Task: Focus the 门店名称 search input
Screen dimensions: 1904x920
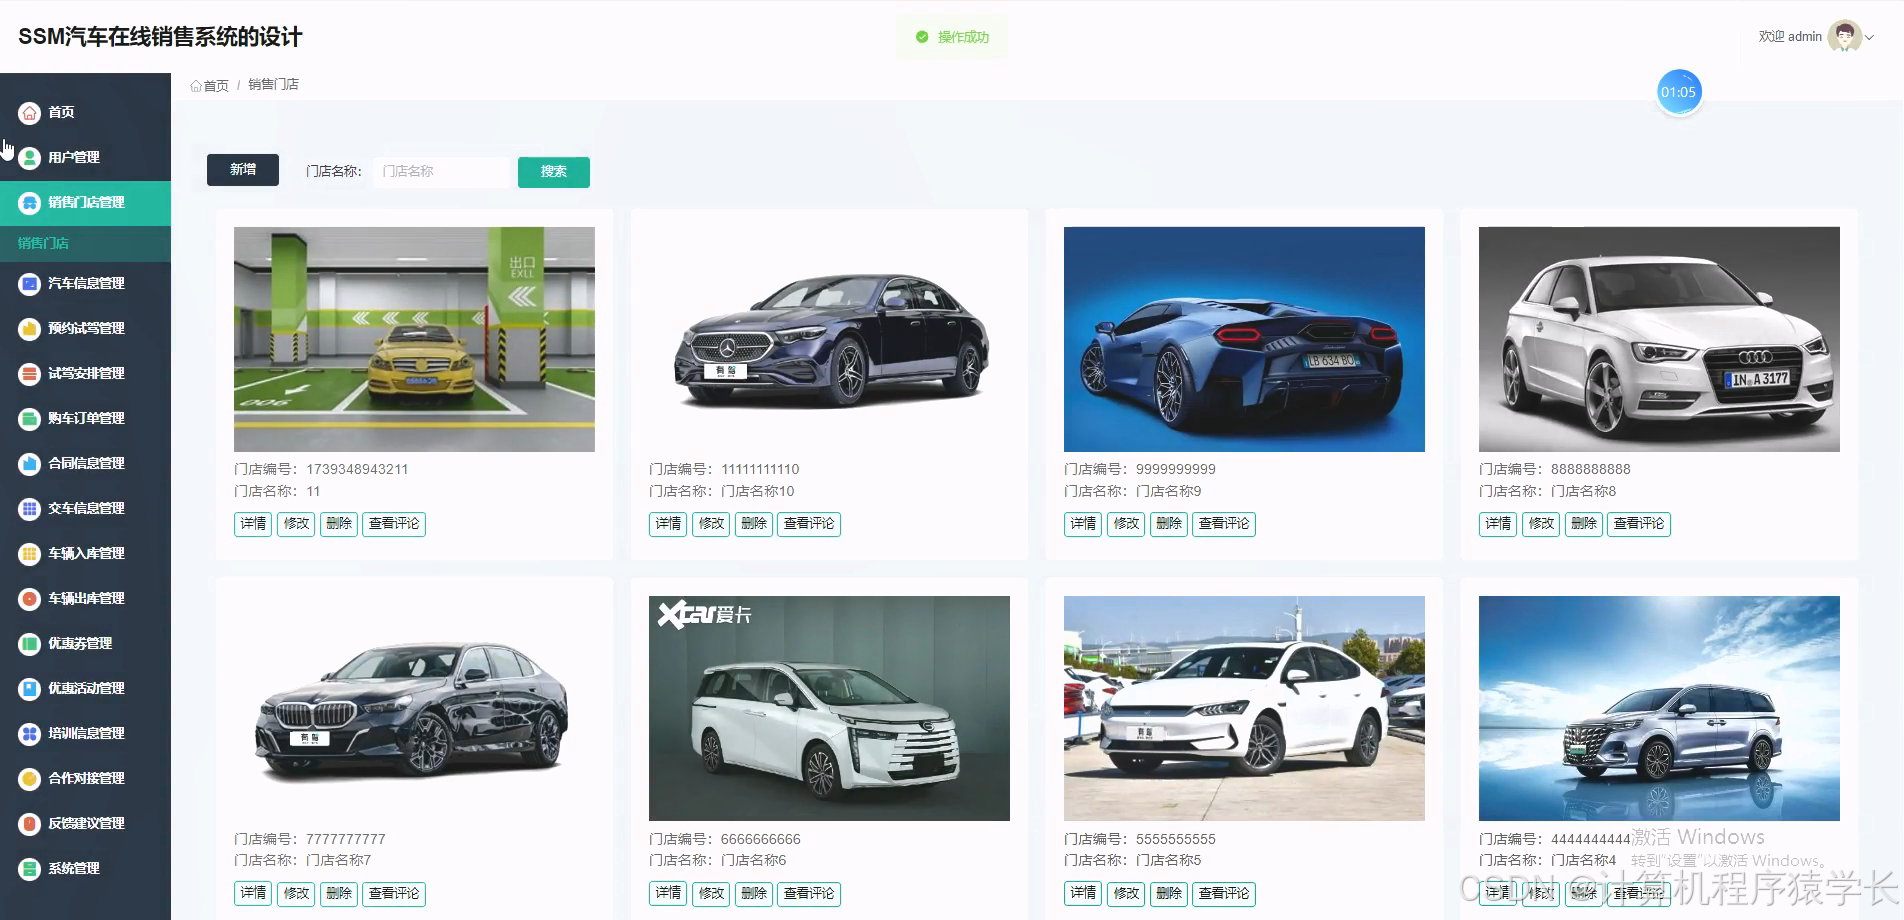Action: 441,172
